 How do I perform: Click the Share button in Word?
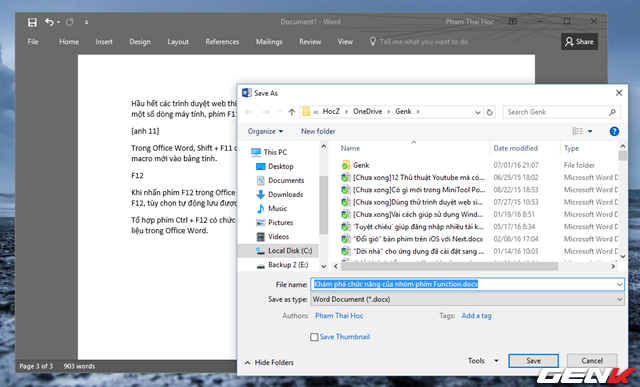pyautogui.click(x=579, y=41)
